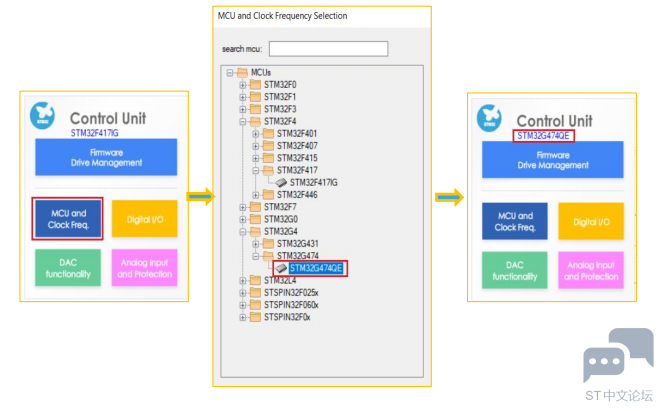Expand the STM32F407 subfolder
This screenshot has width=662, height=411.
[x=256, y=146]
